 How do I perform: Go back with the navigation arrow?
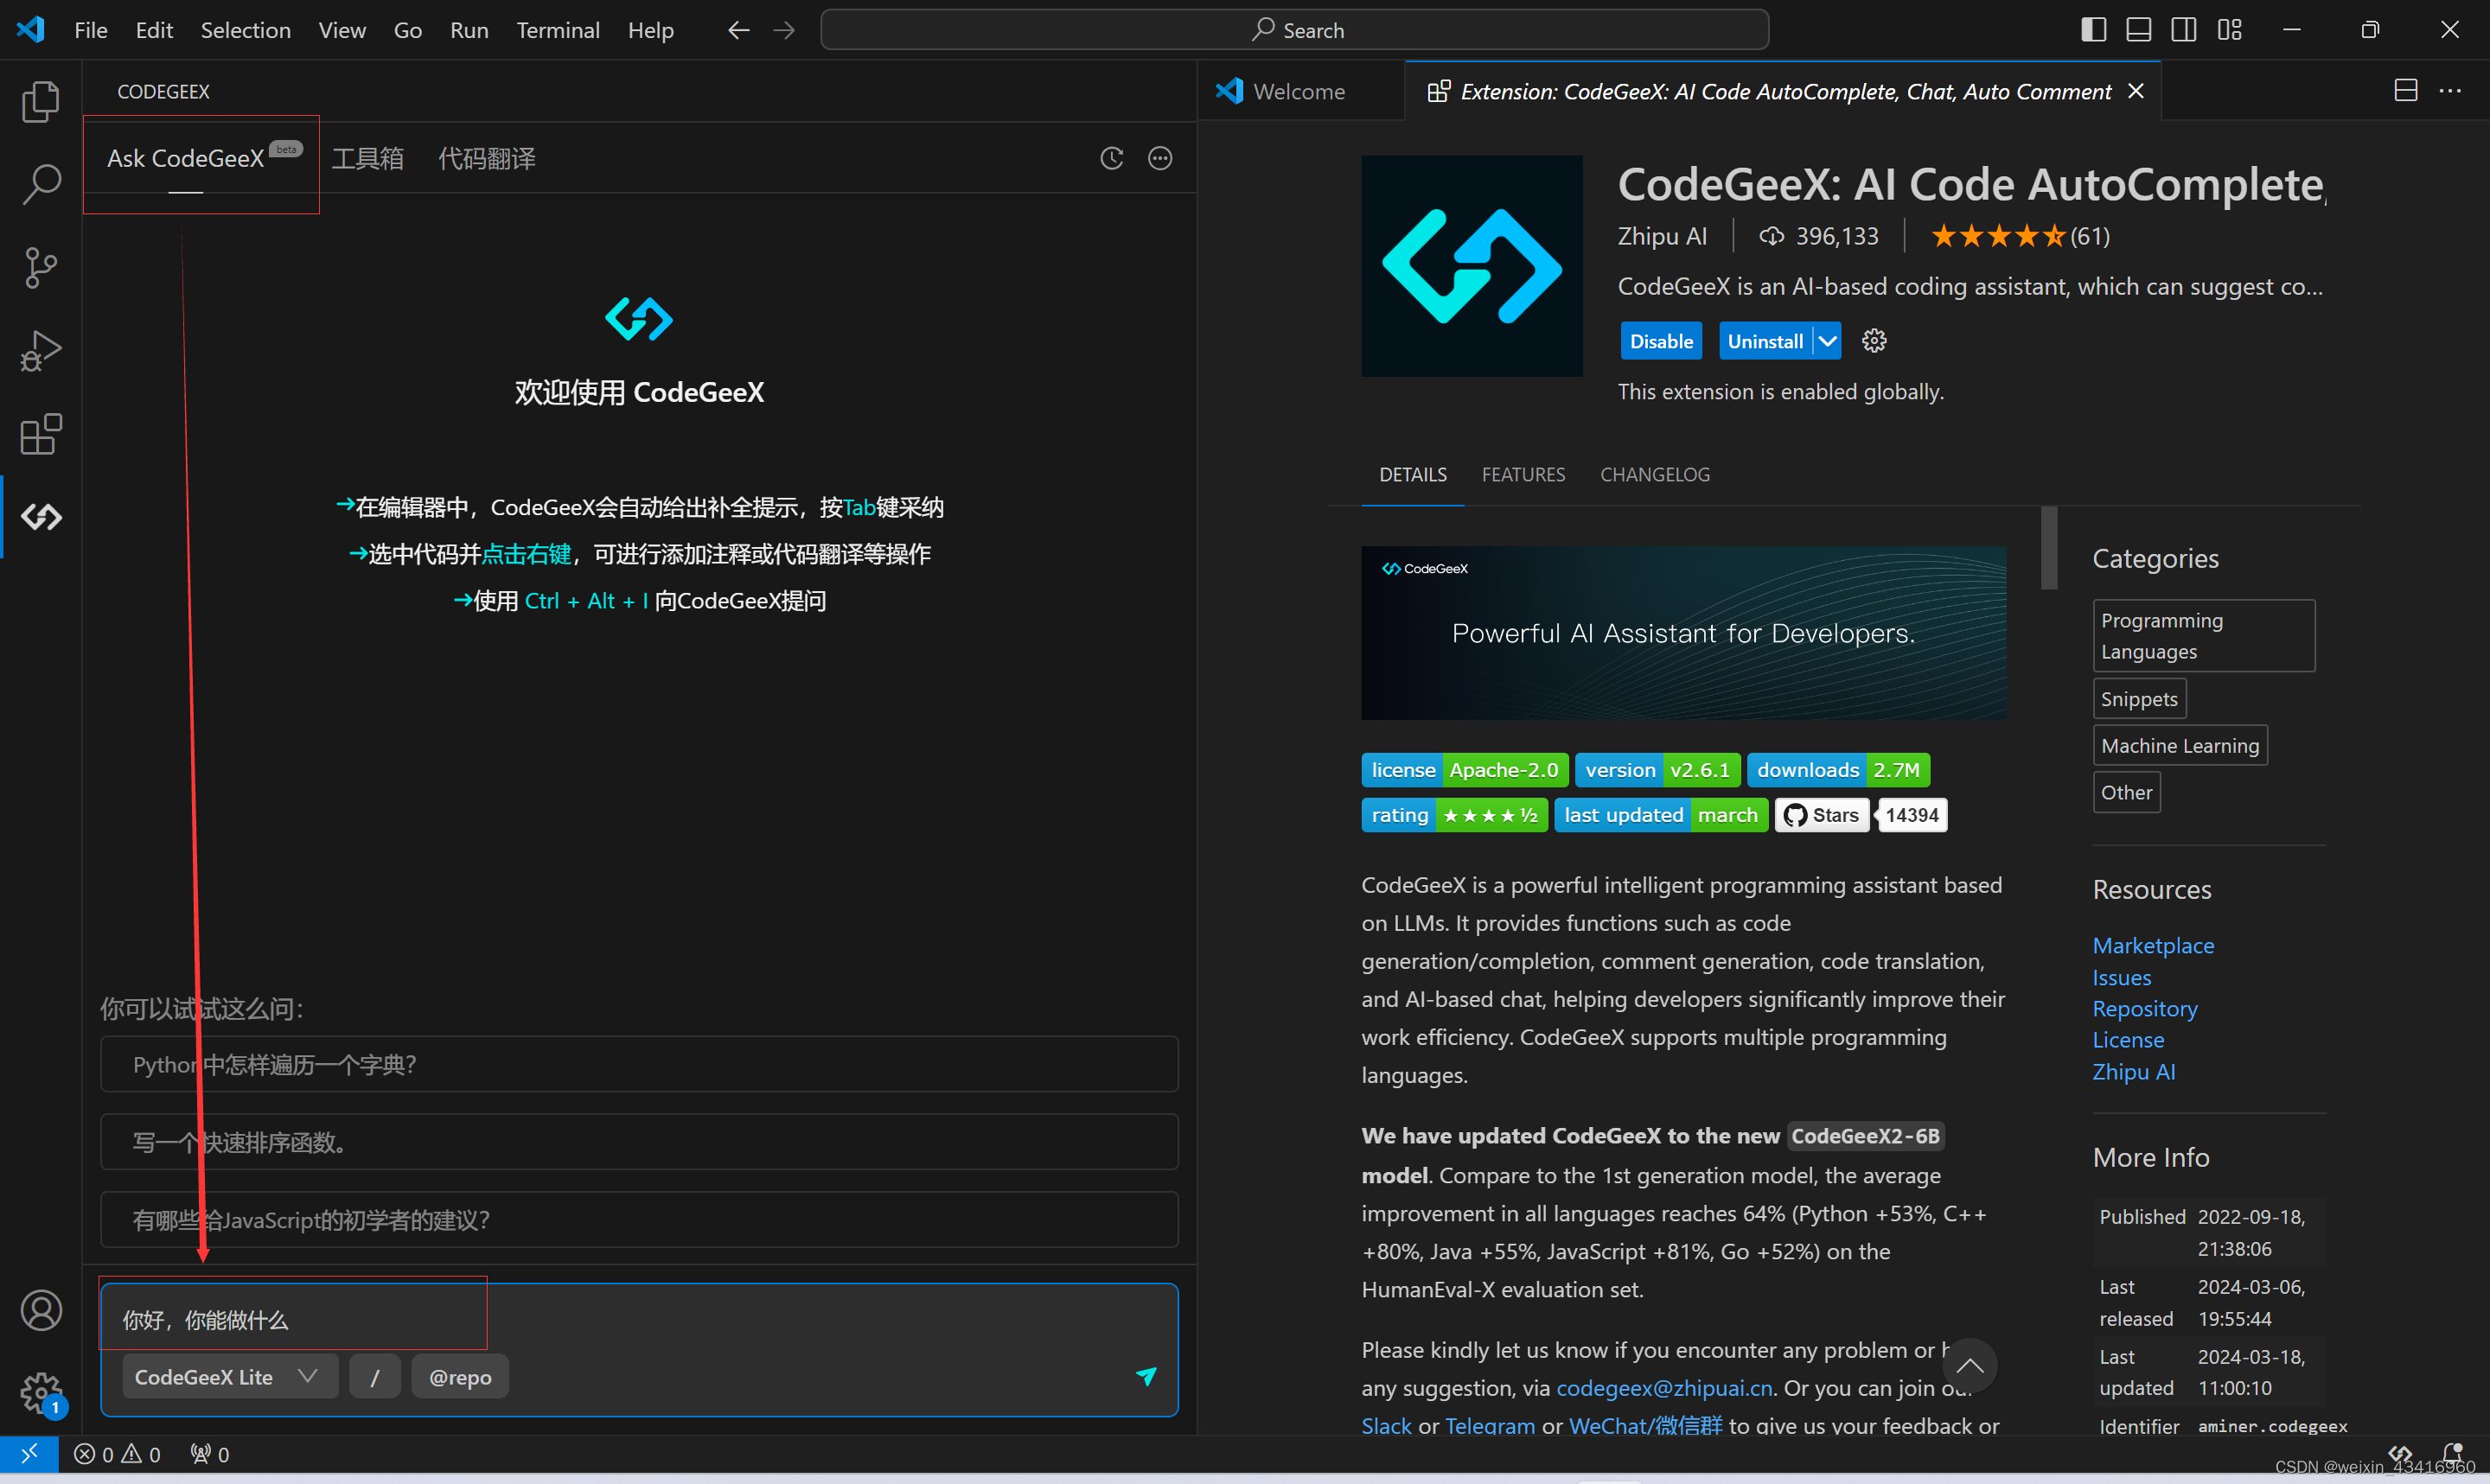738,30
